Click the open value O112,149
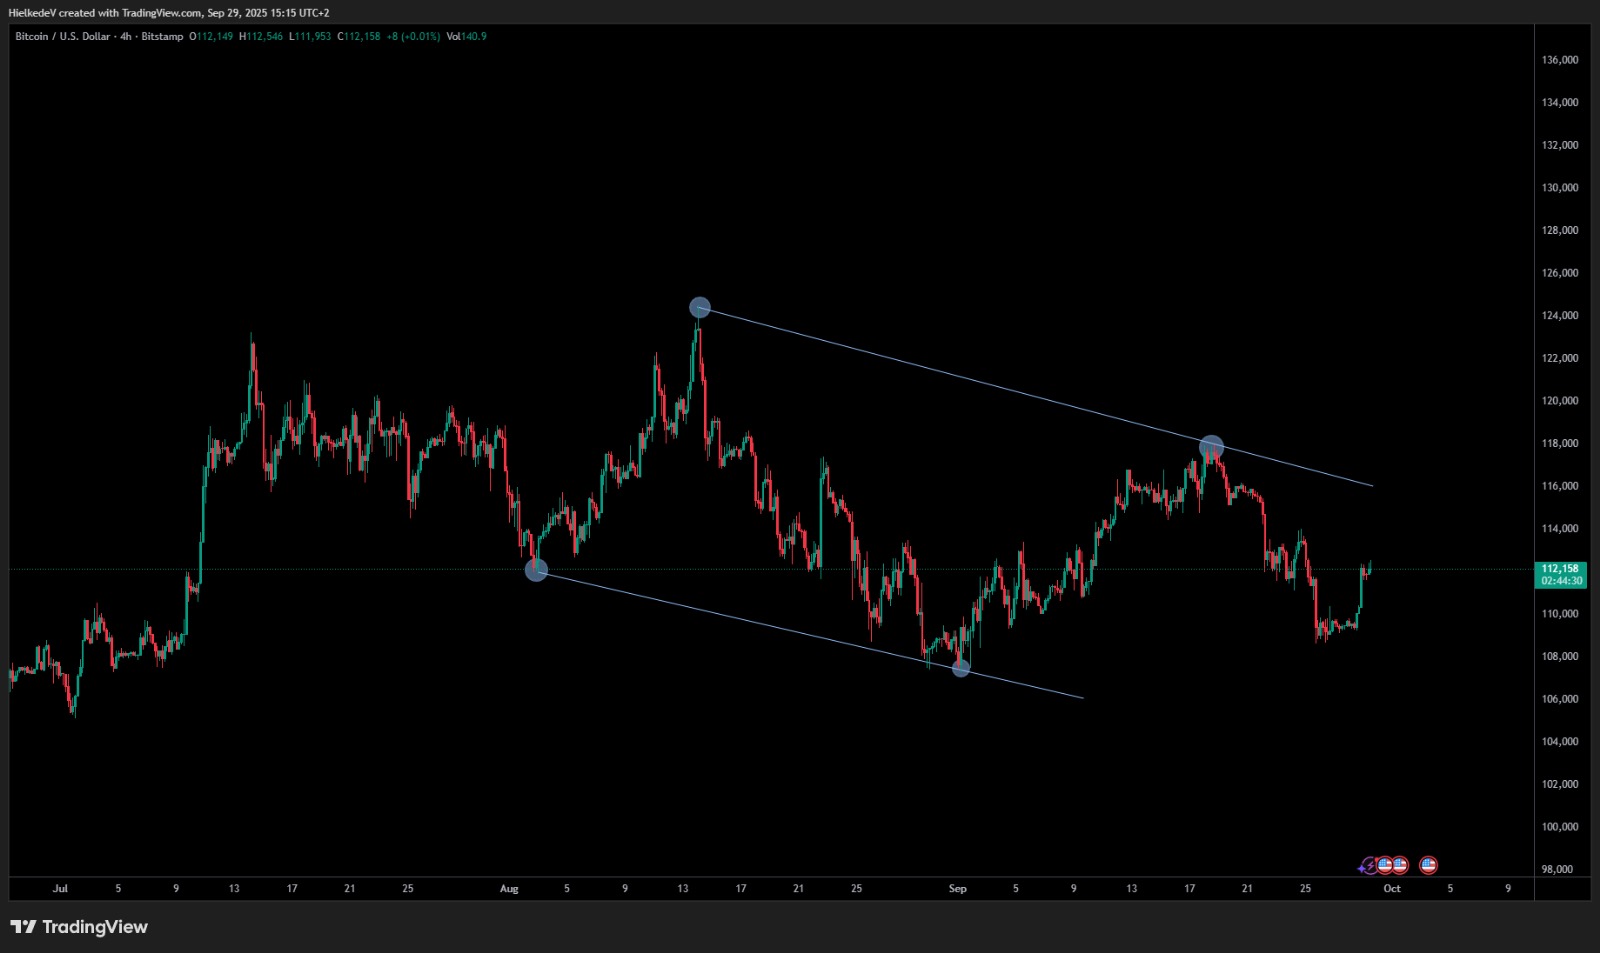The image size is (1600, 953). 211,36
